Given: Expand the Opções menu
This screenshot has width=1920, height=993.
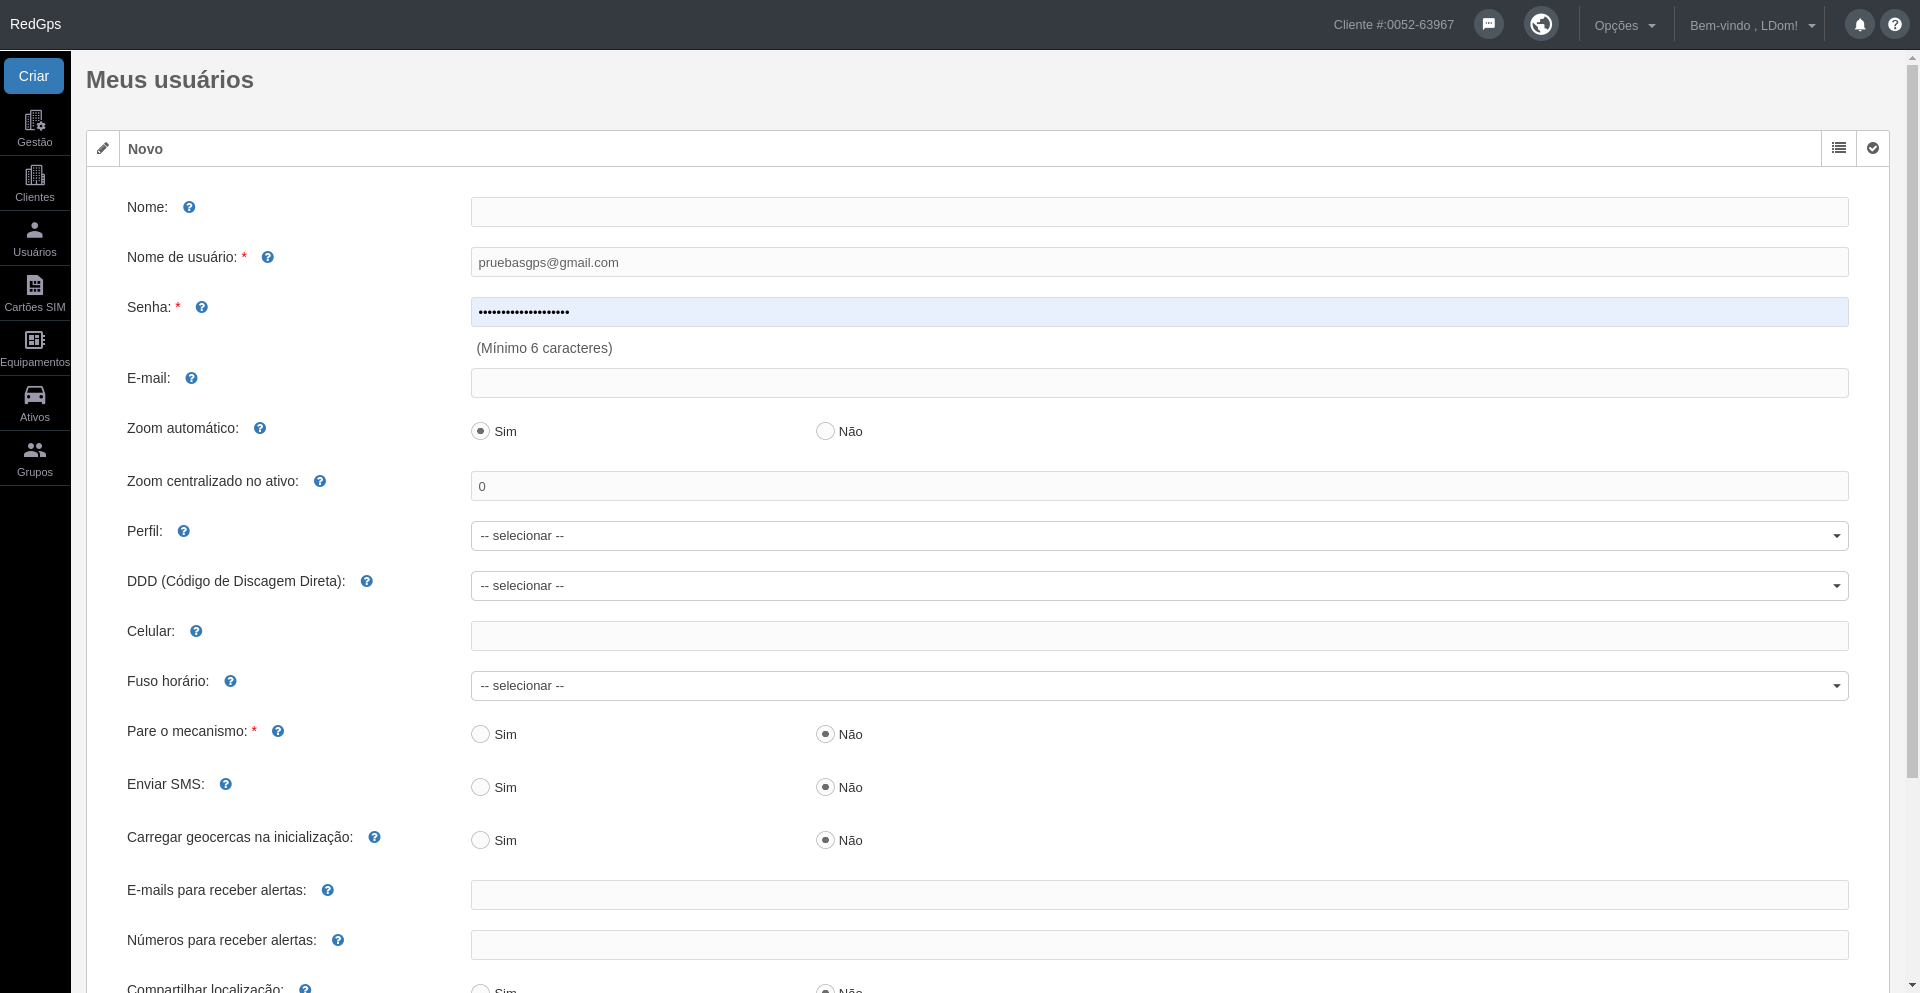Looking at the screenshot, I should coord(1625,25).
